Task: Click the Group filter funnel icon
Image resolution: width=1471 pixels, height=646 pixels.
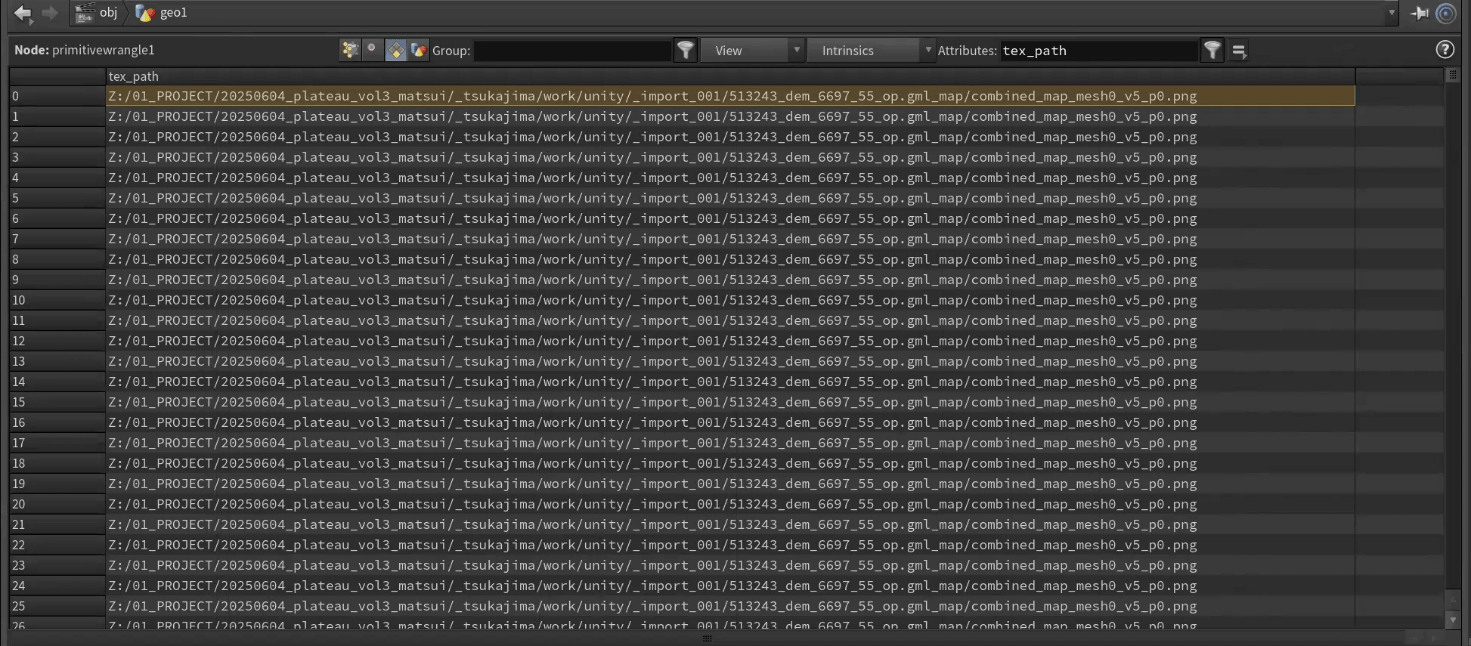Action: click(685, 50)
